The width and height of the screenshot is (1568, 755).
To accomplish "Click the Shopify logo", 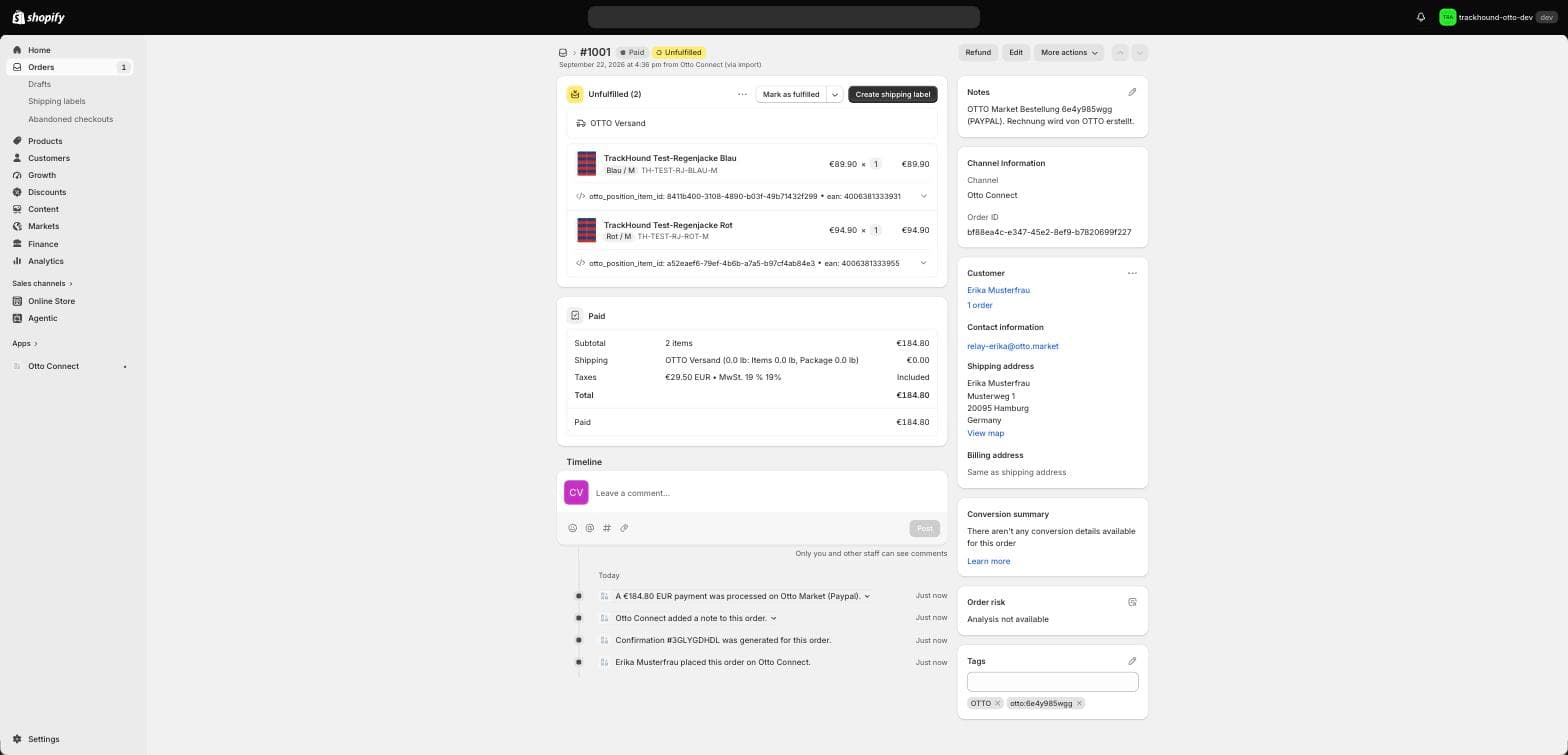I will coord(38,17).
